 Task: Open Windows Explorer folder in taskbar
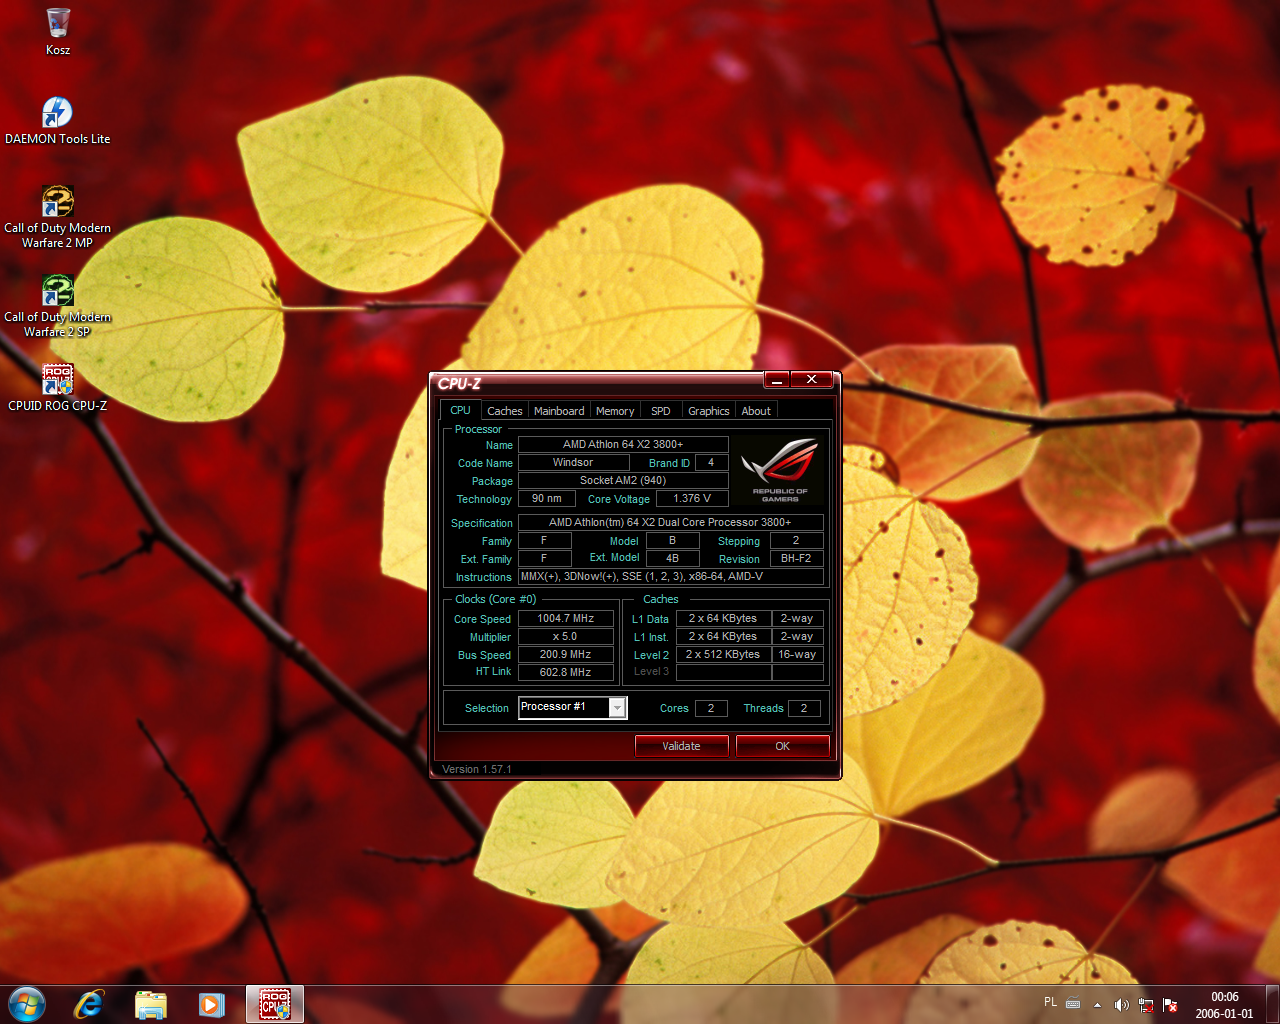150,1004
